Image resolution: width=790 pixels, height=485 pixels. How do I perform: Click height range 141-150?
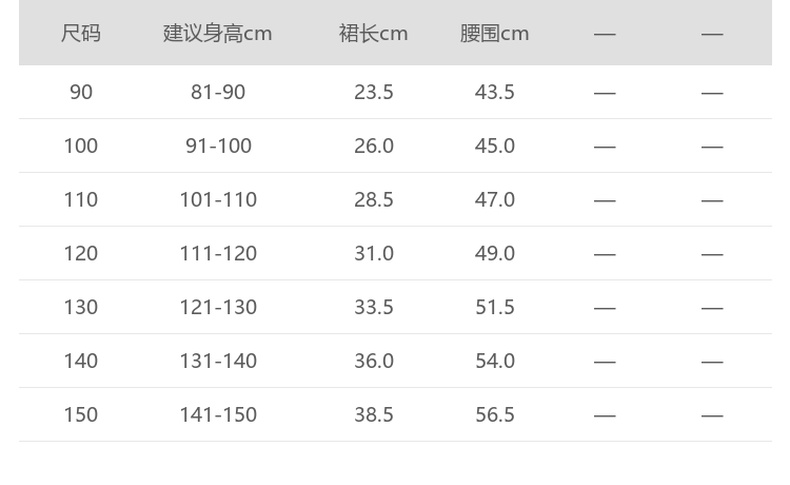point(218,415)
